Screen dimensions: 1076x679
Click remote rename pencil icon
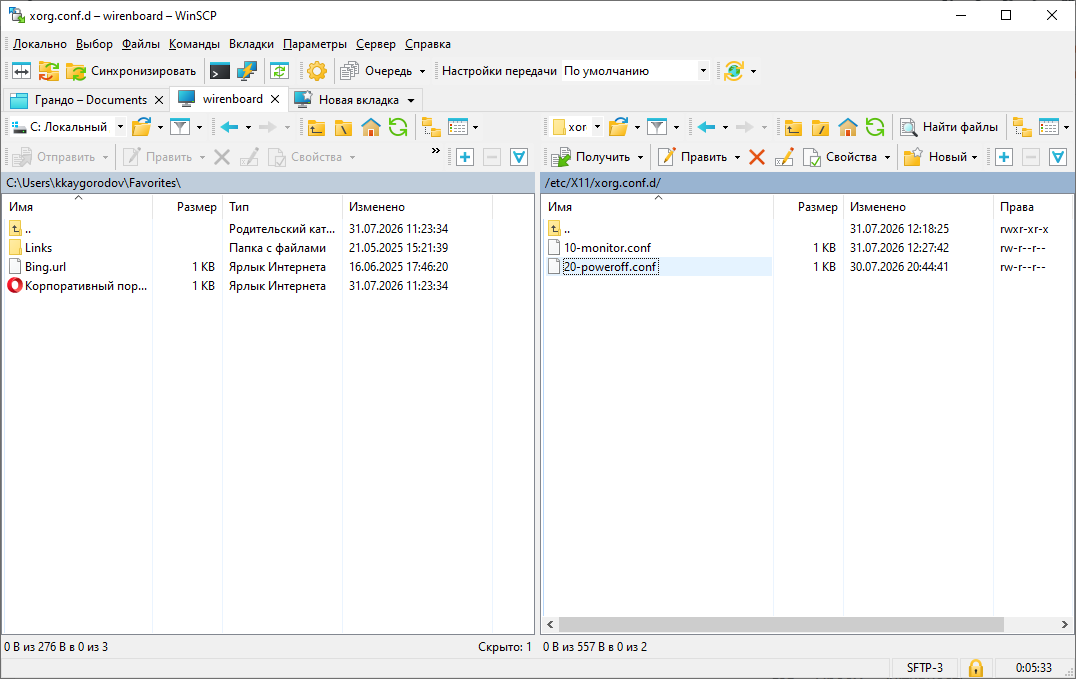(x=784, y=157)
